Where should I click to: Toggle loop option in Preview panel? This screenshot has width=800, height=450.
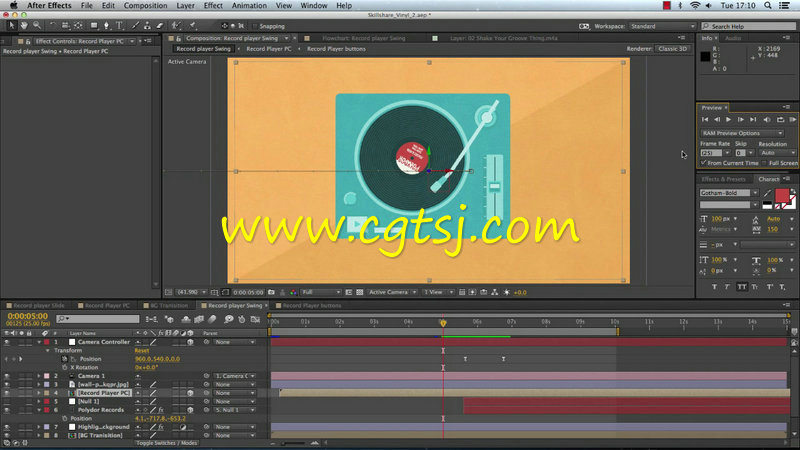tap(780, 119)
